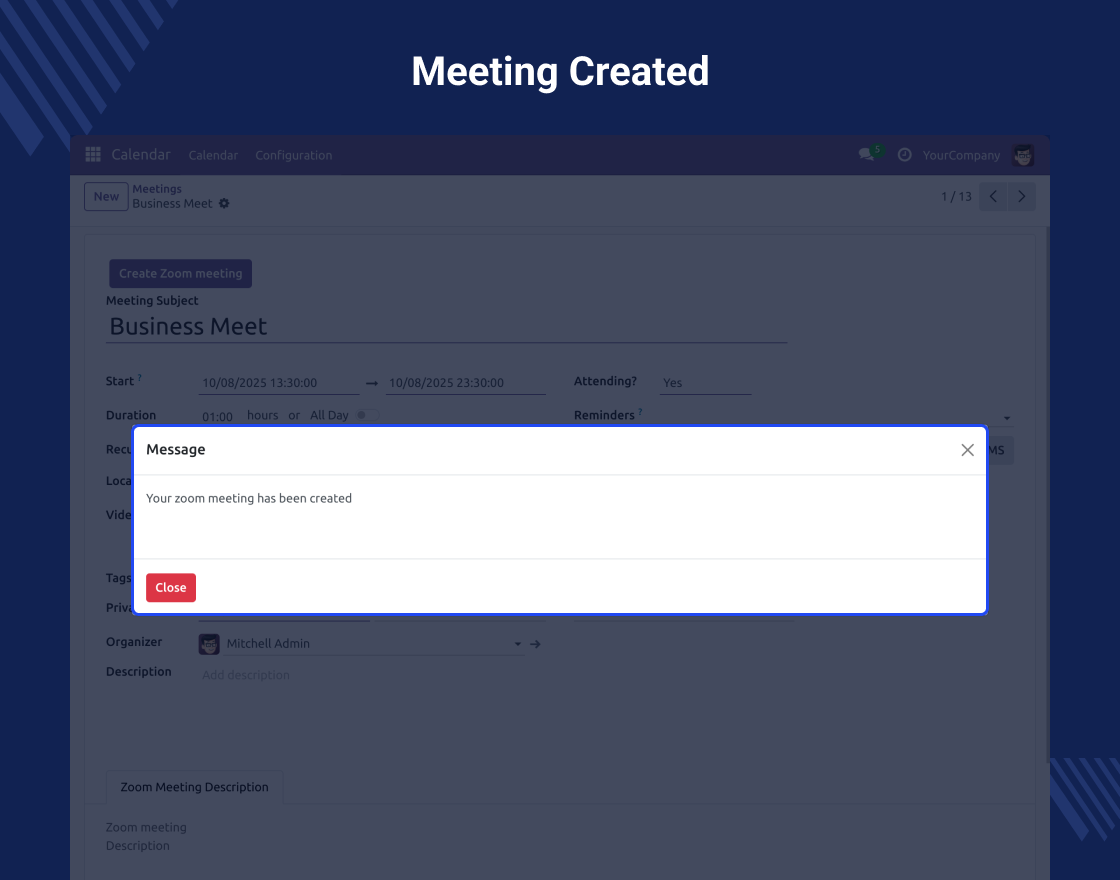Screen dimensions: 1120x880
Task: Go to next record arrow
Action: [x=1021, y=197]
